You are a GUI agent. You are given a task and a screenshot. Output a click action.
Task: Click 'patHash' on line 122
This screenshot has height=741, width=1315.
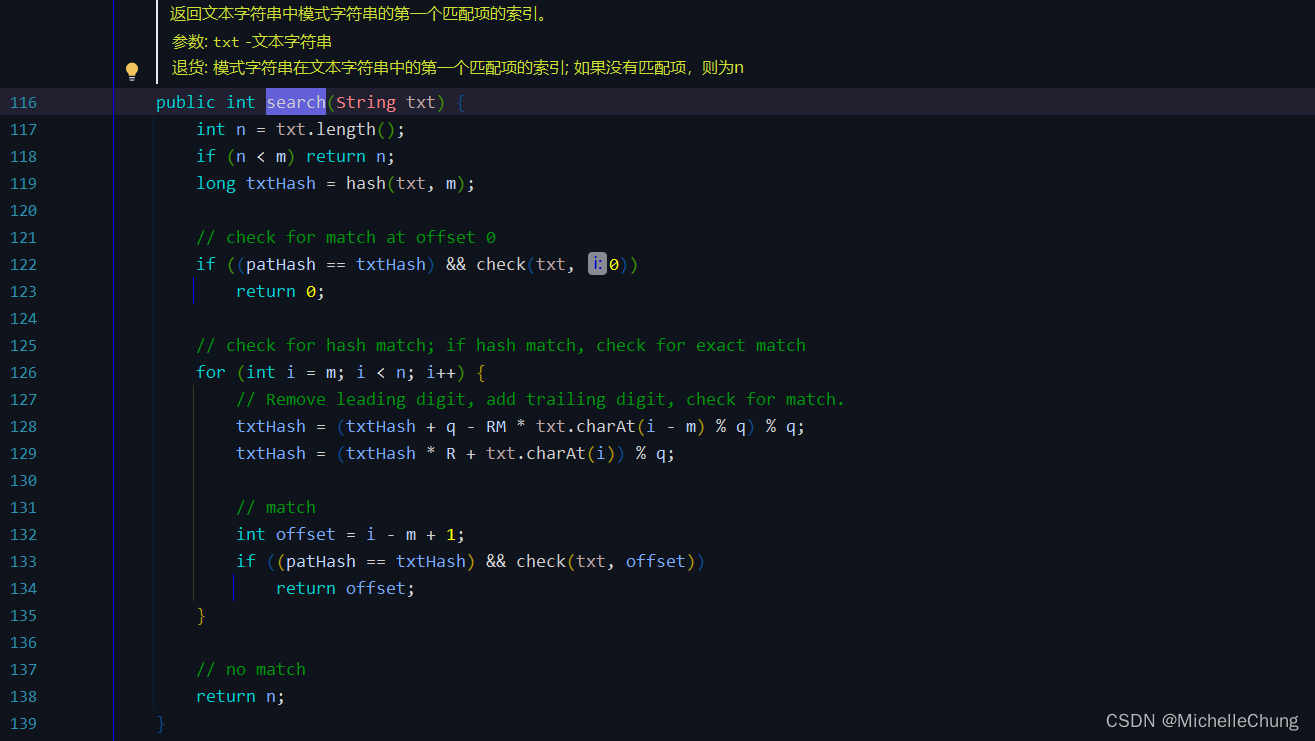click(x=281, y=264)
